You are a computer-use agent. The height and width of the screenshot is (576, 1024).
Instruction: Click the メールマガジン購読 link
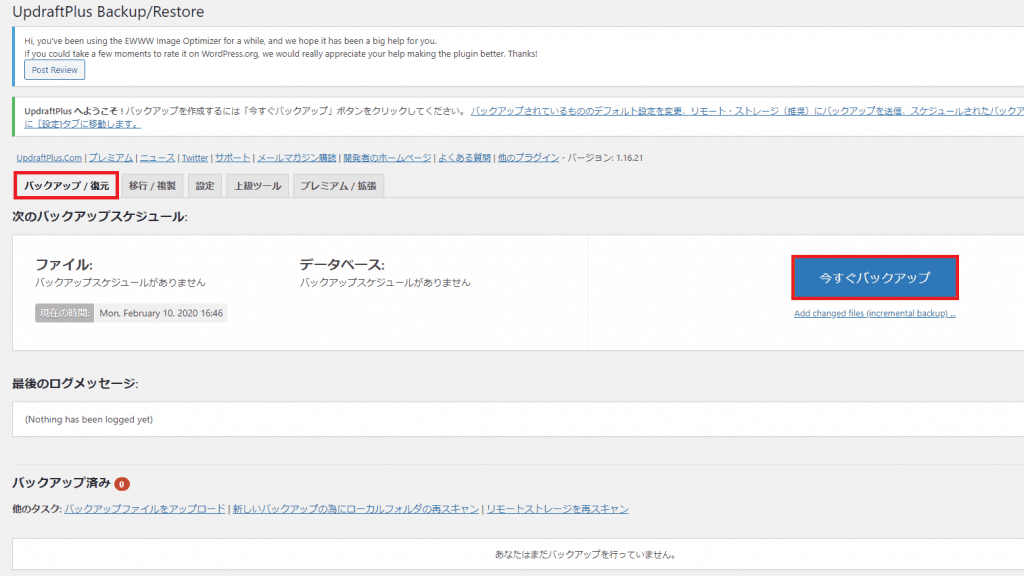pos(296,158)
